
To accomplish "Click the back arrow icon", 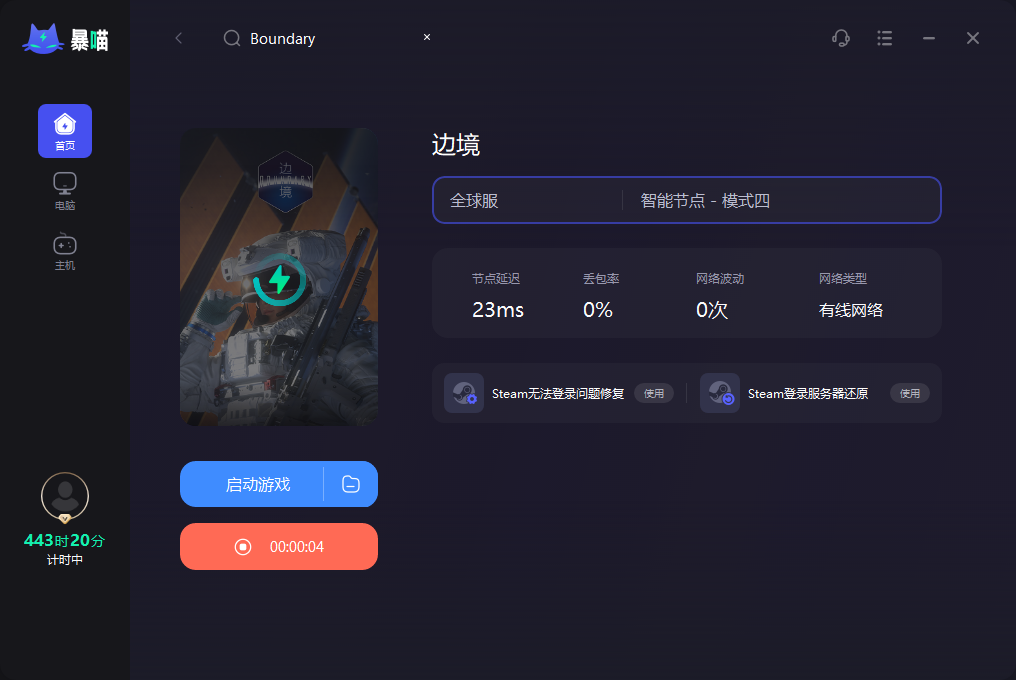I will tap(179, 38).
